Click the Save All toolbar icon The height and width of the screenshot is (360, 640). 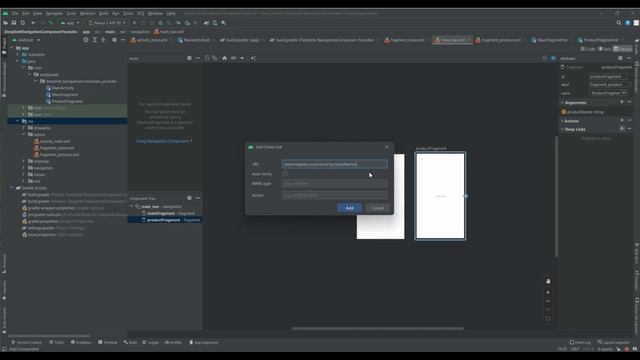click(14, 23)
